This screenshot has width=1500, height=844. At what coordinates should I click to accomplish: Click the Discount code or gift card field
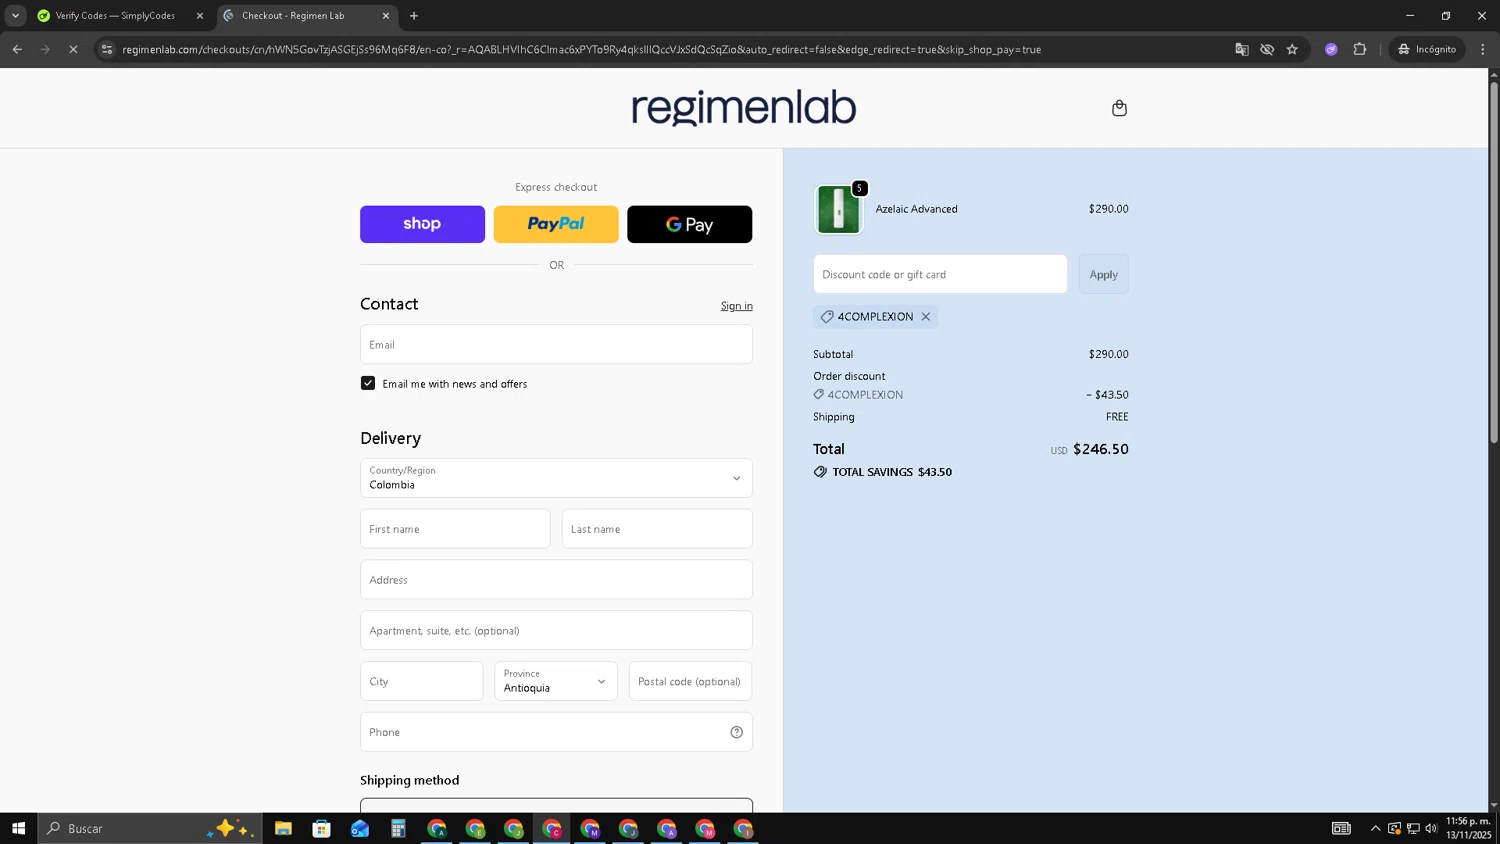940,274
